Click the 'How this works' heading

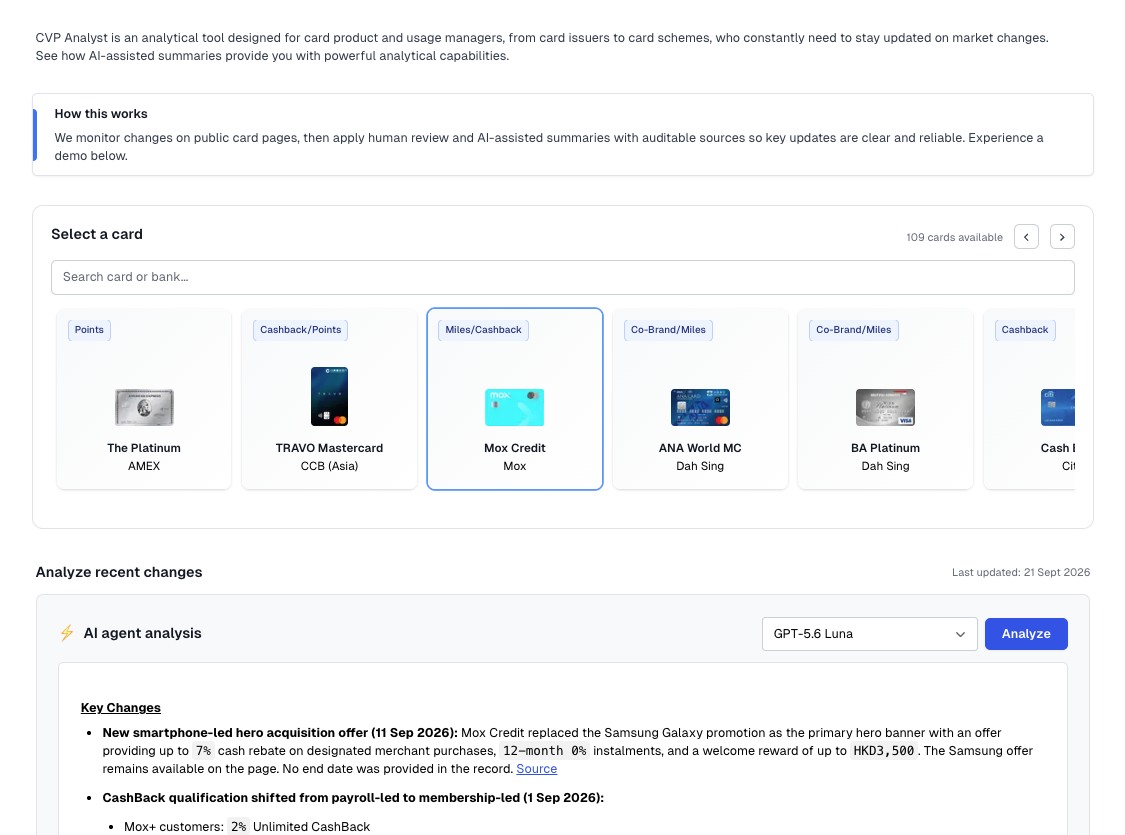pos(101,114)
